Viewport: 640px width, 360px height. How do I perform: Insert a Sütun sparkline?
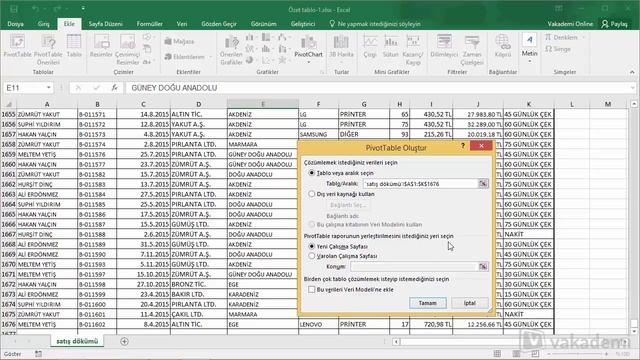[391, 46]
